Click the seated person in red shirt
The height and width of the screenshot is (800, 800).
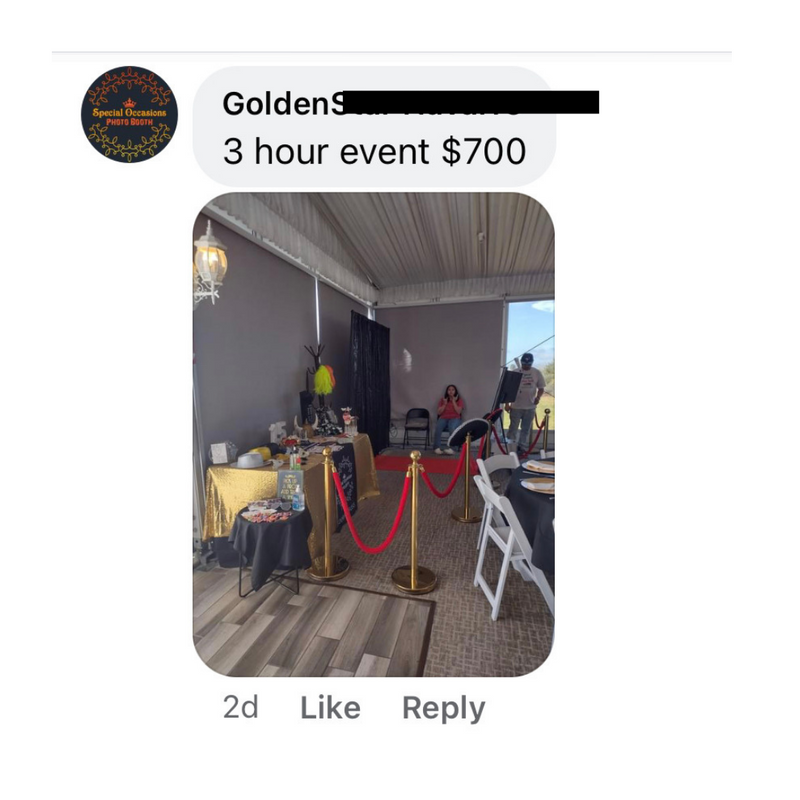[448, 419]
